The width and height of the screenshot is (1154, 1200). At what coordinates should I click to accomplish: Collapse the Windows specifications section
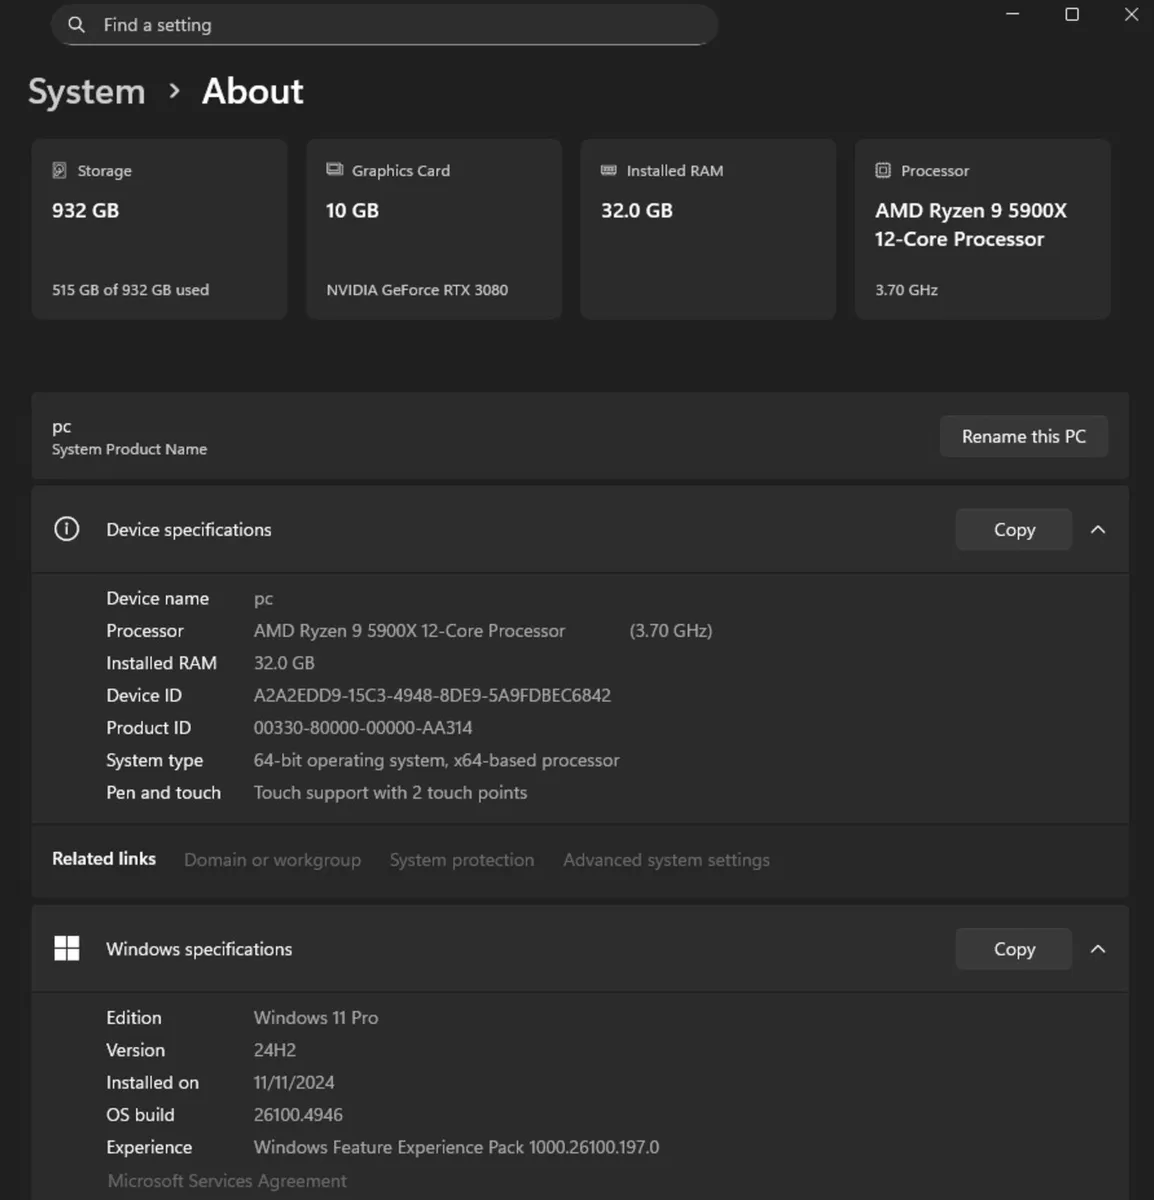[x=1097, y=949]
